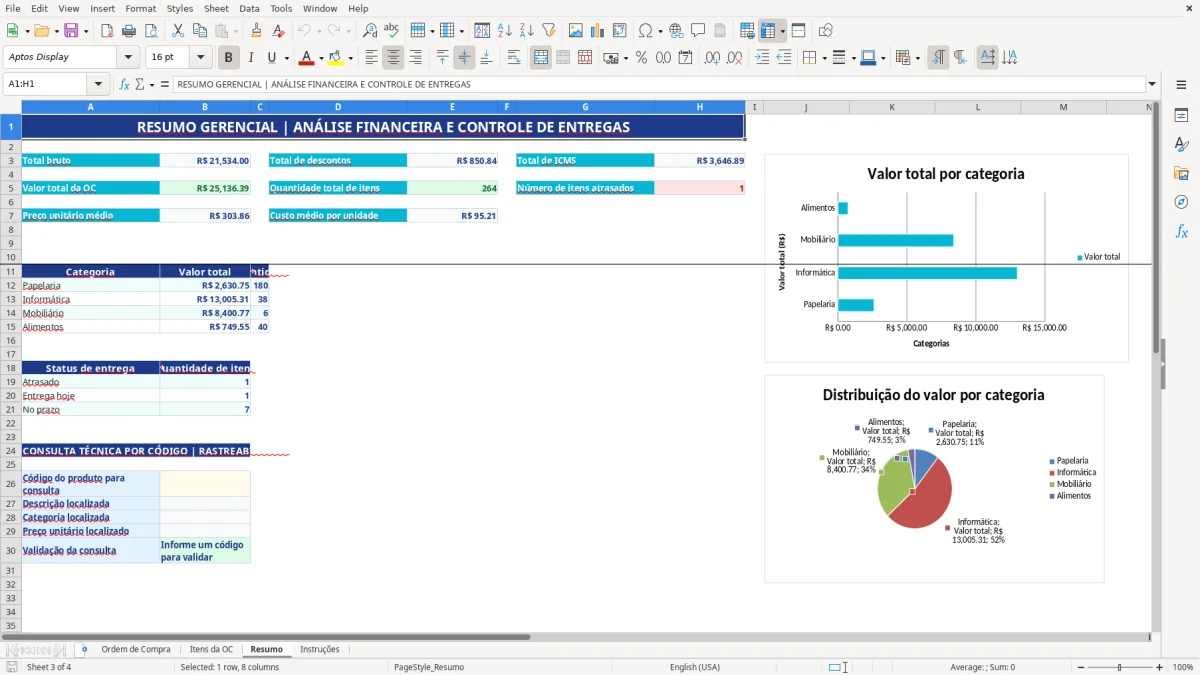1200x675 pixels.
Task: Click the Export as PDF icon
Action: 108,31
